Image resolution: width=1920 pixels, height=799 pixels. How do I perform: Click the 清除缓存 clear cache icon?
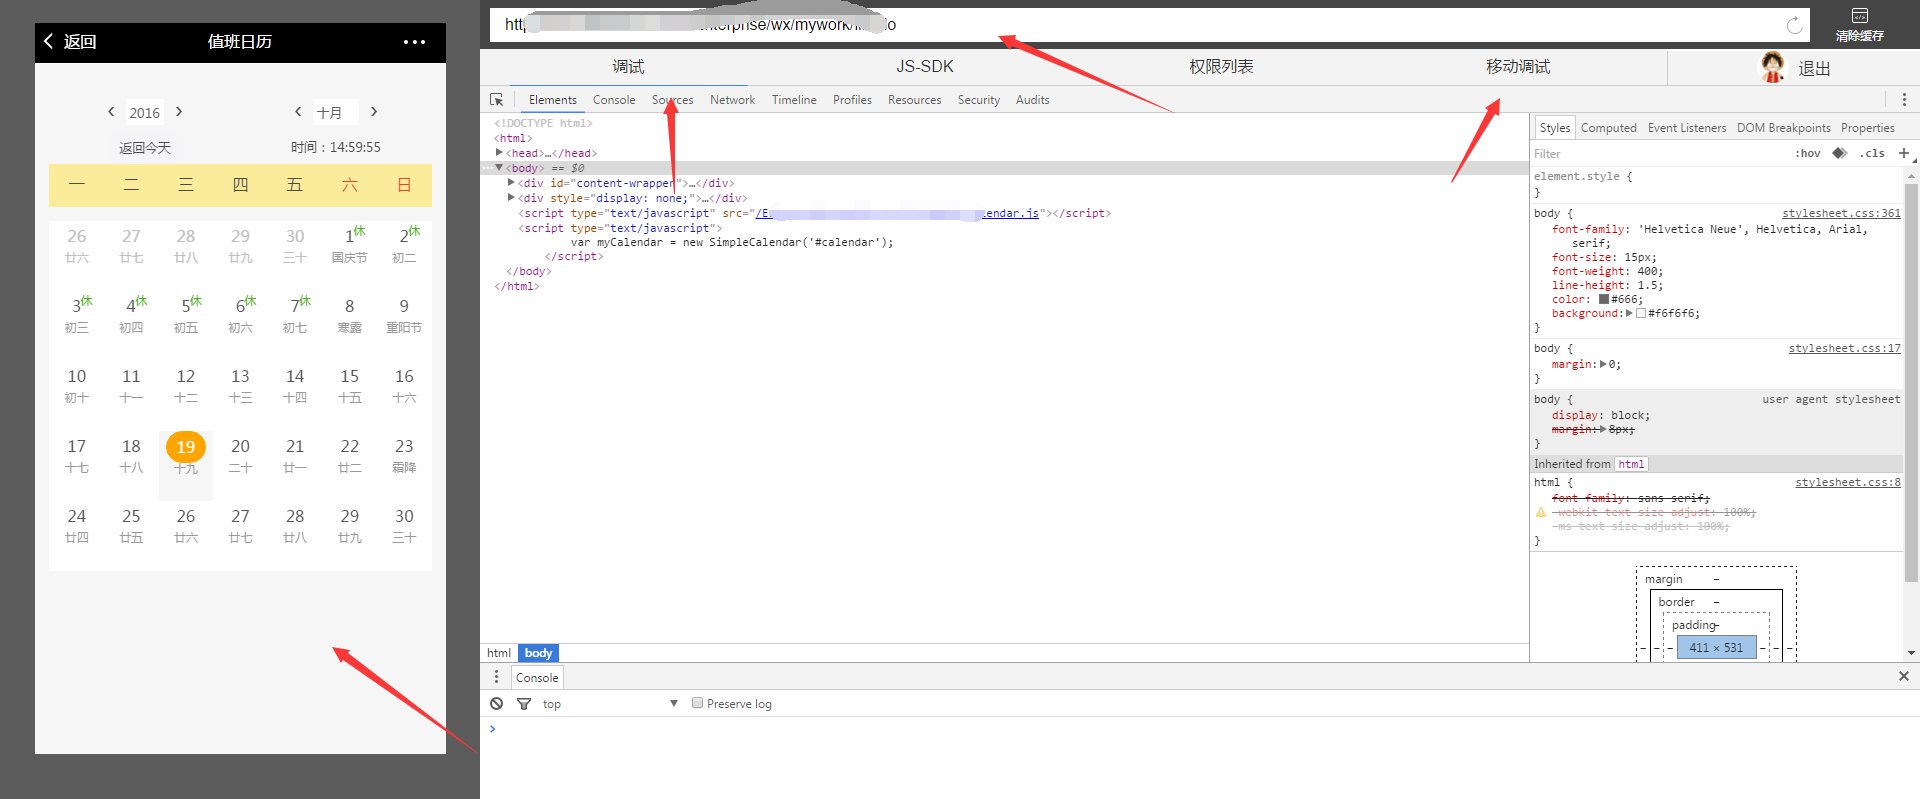click(1860, 16)
